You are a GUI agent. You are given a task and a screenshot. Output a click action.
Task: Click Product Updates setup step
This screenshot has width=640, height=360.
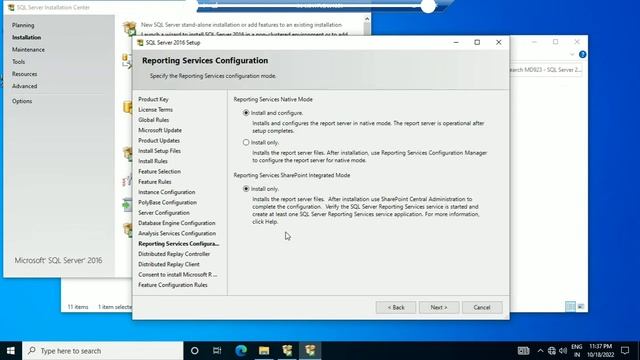tap(159, 140)
